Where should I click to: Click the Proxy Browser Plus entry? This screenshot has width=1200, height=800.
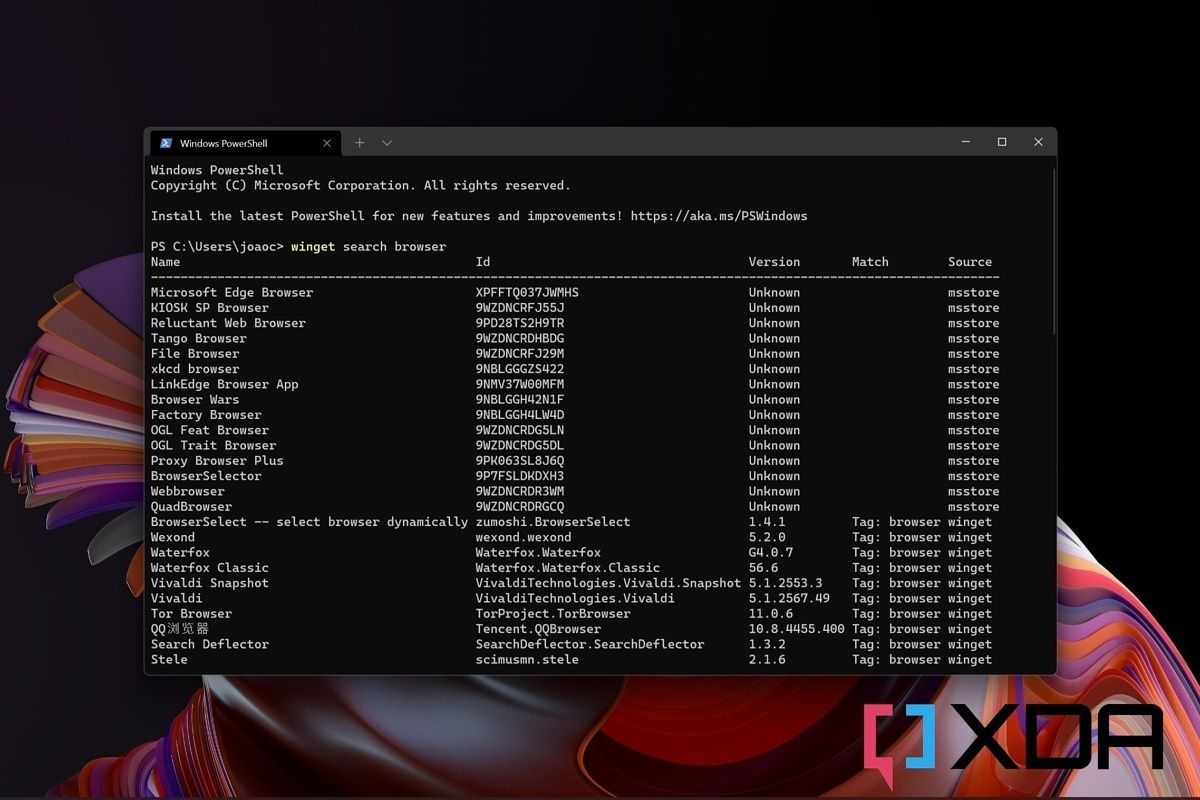pyautogui.click(x=217, y=461)
